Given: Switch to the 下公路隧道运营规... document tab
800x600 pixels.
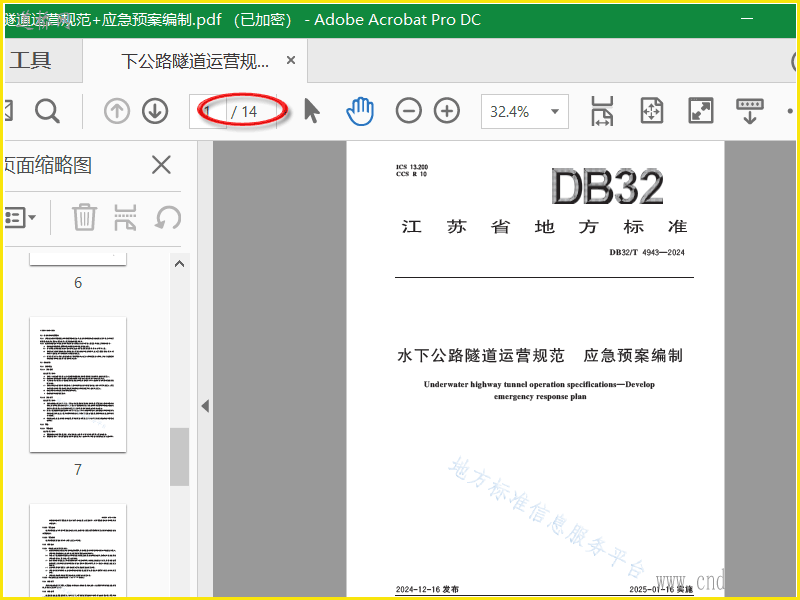Looking at the screenshot, I should pyautogui.click(x=194, y=62).
